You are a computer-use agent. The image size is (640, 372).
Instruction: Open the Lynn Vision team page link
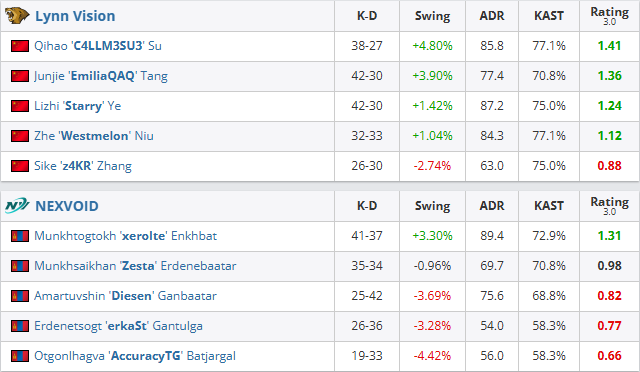(x=75, y=16)
